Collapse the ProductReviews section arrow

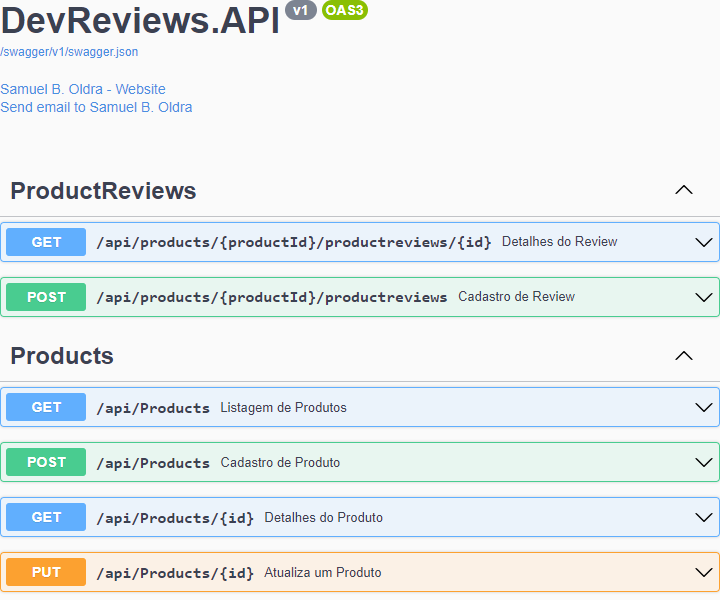click(x=684, y=190)
